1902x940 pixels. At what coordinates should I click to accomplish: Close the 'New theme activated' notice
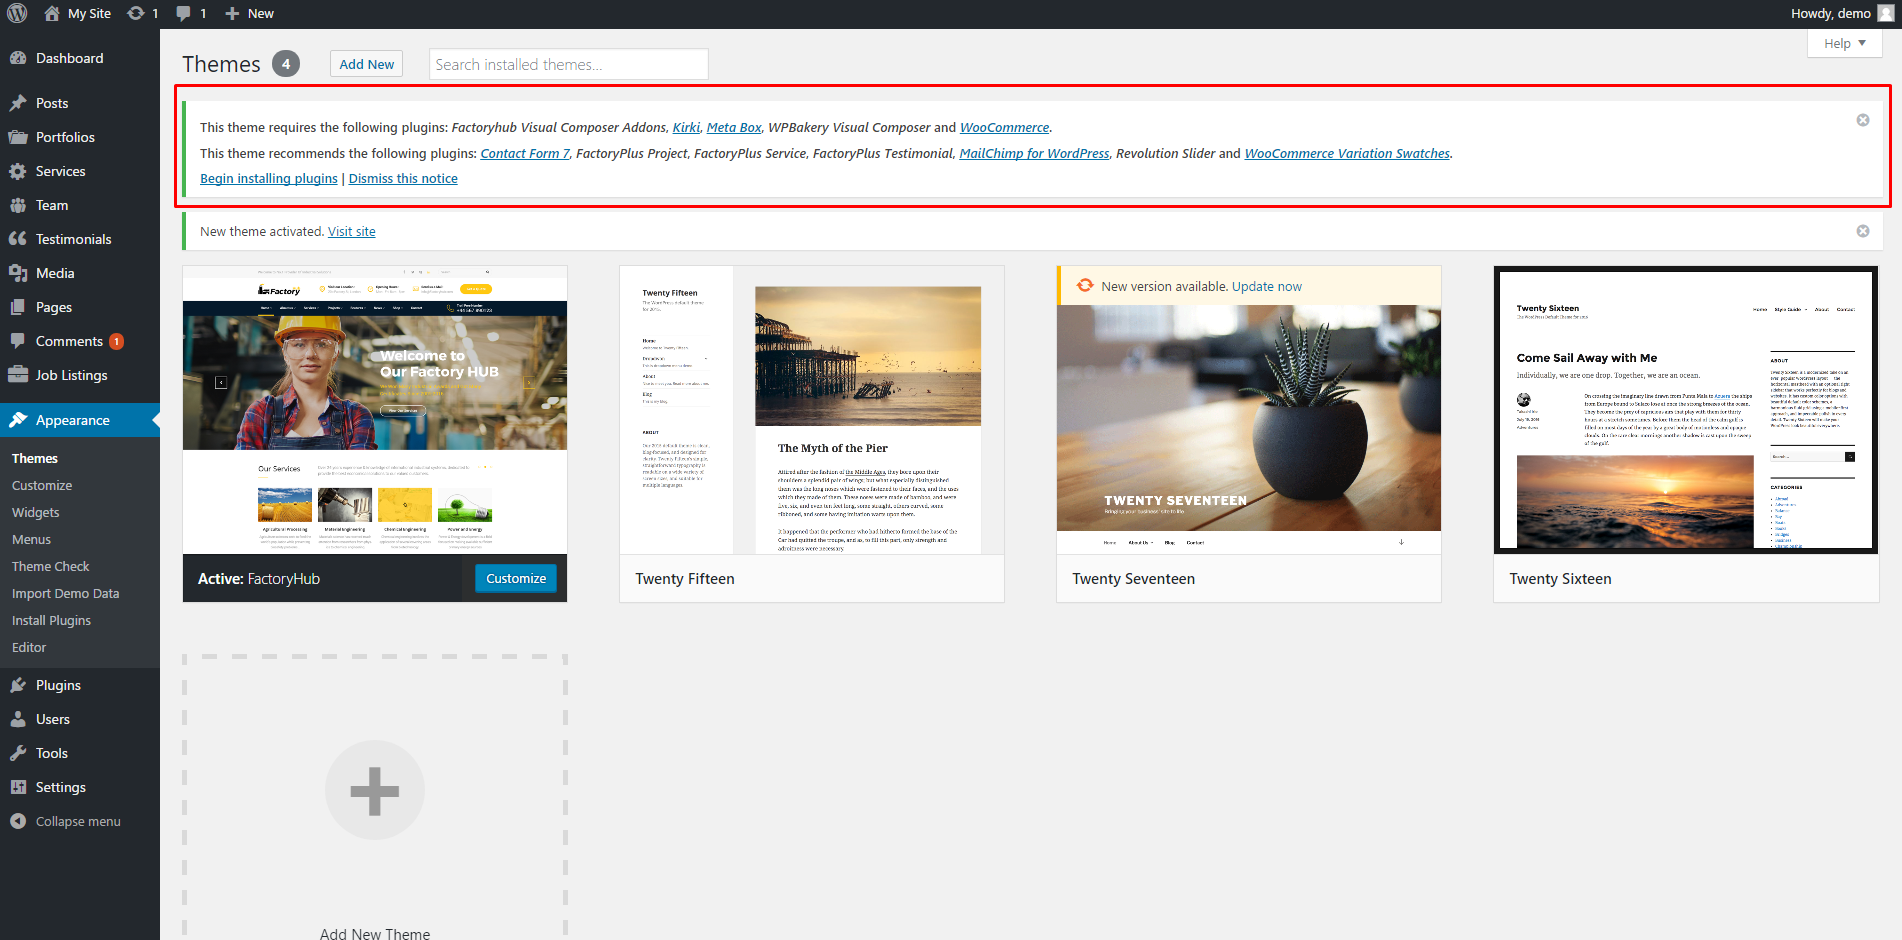coord(1862,231)
